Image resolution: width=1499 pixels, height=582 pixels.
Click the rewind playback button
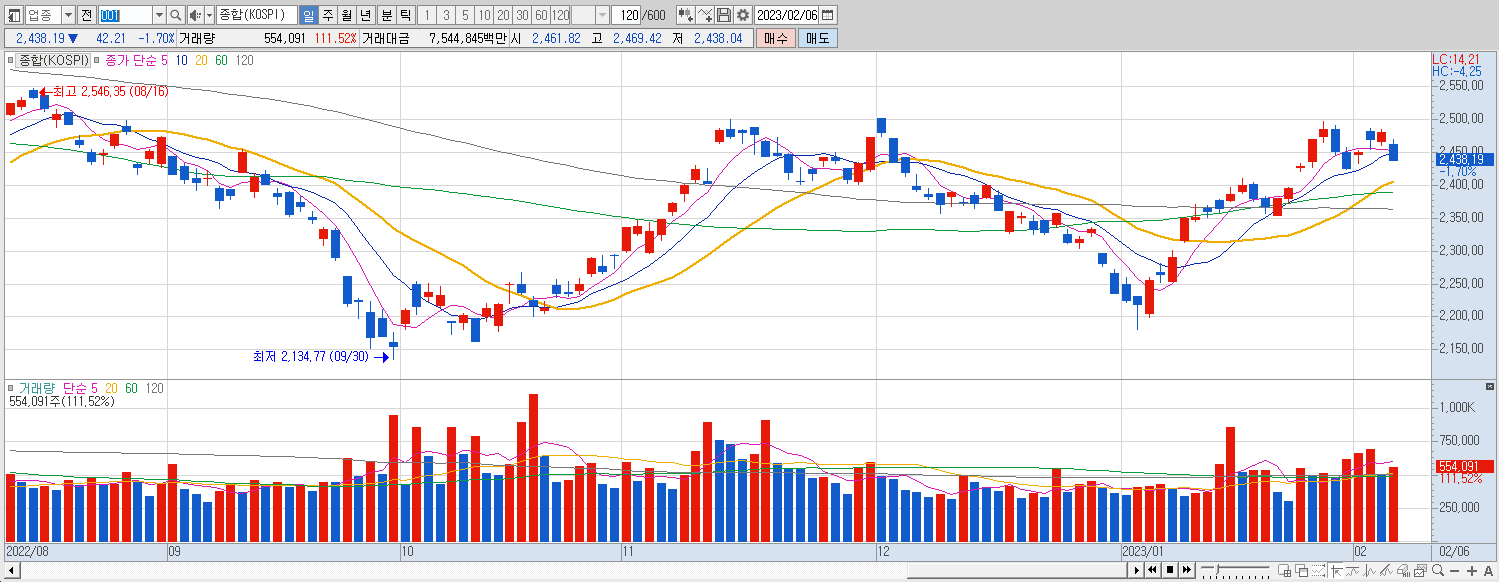coord(1153,570)
